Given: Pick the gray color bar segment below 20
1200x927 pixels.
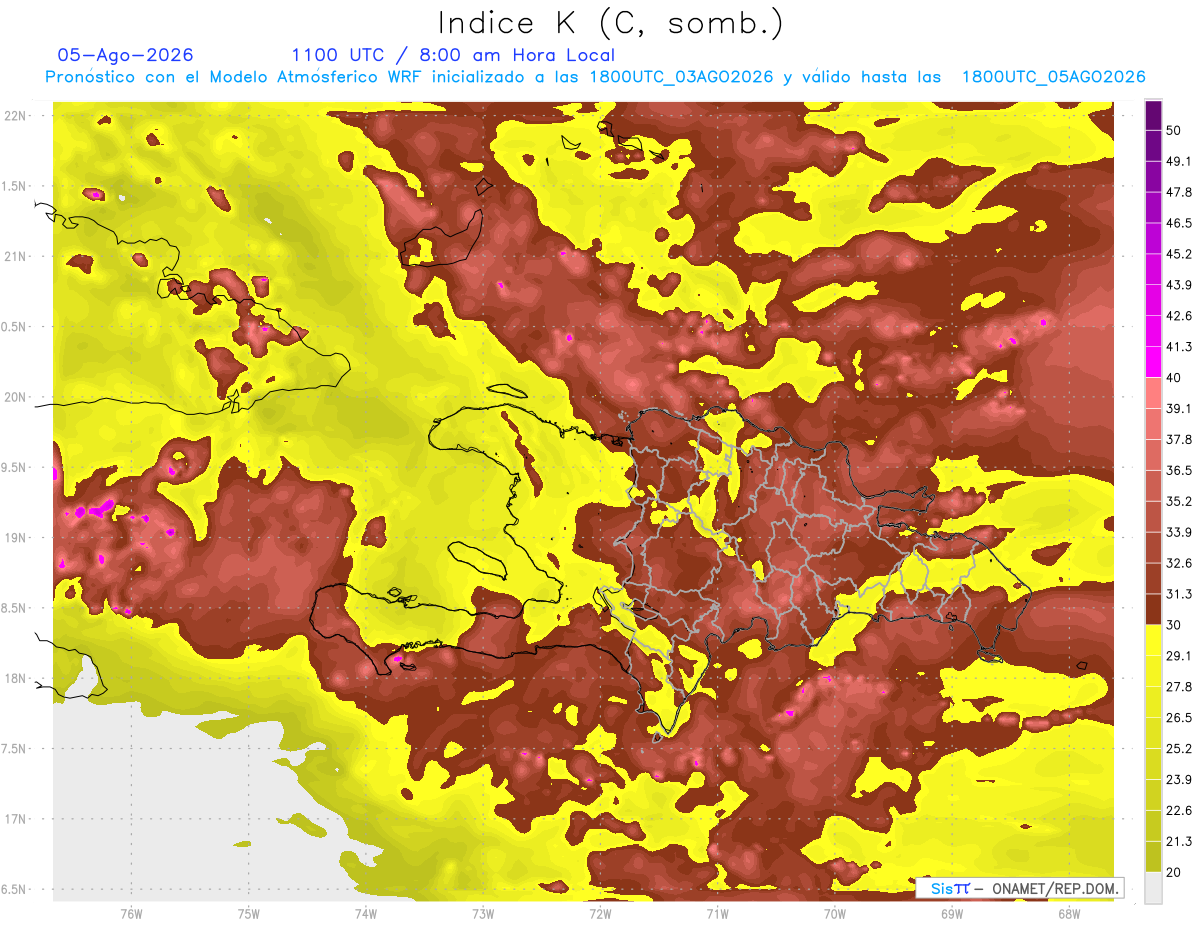Looking at the screenshot, I should (x=1153, y=887).
